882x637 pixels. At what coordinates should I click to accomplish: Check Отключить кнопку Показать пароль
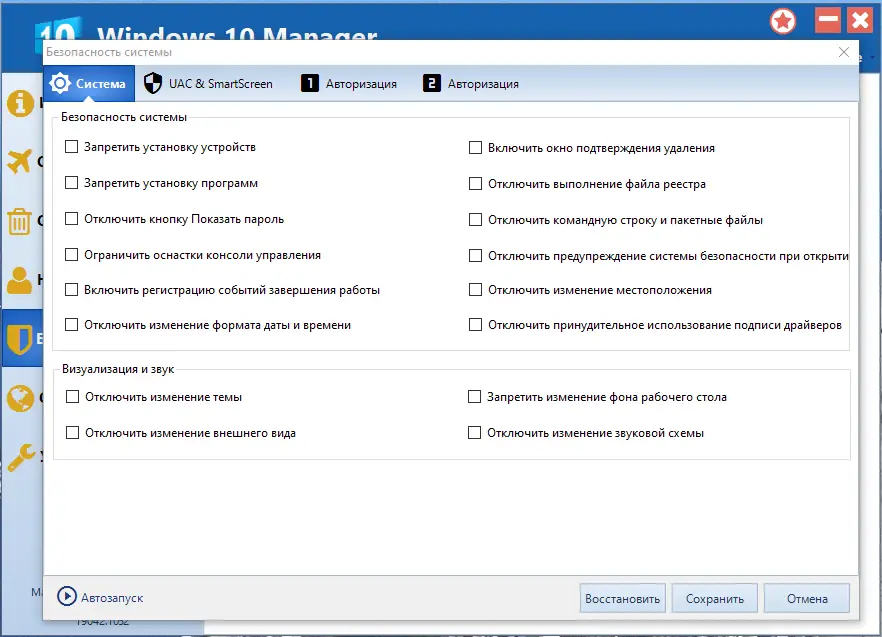(x=72, y=219)
